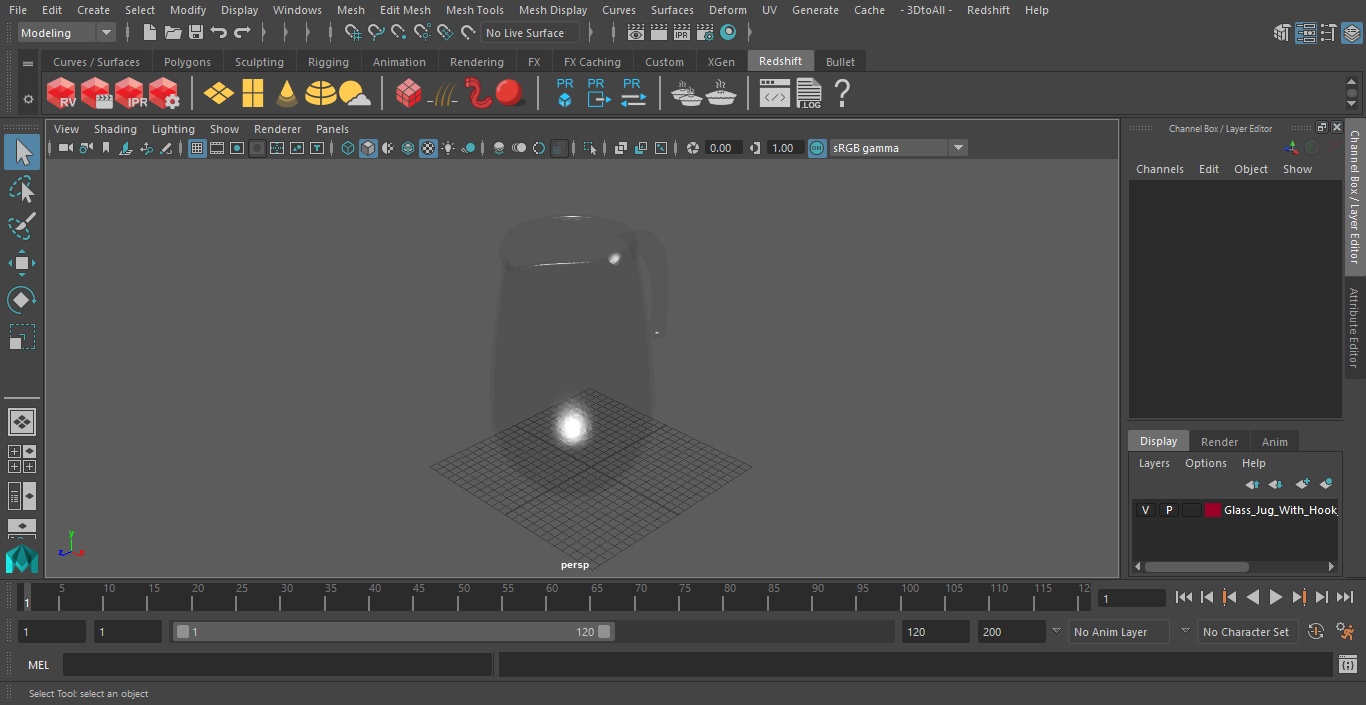The image size is (1366, 705).
Task: Click the Undo arrow in status line
Action: [x=219, y=33]
